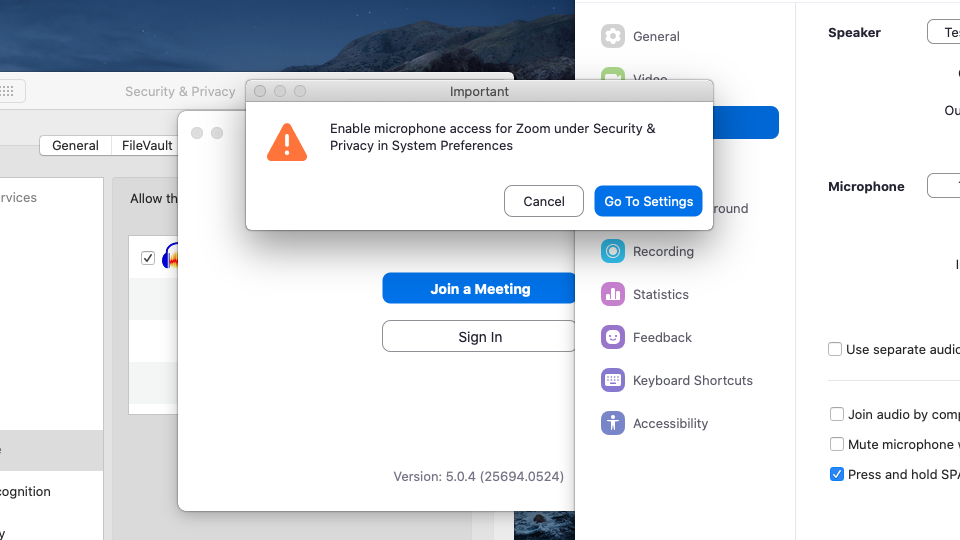
Task: Click the Accessibility settings icon
Action: coord(612,423)
